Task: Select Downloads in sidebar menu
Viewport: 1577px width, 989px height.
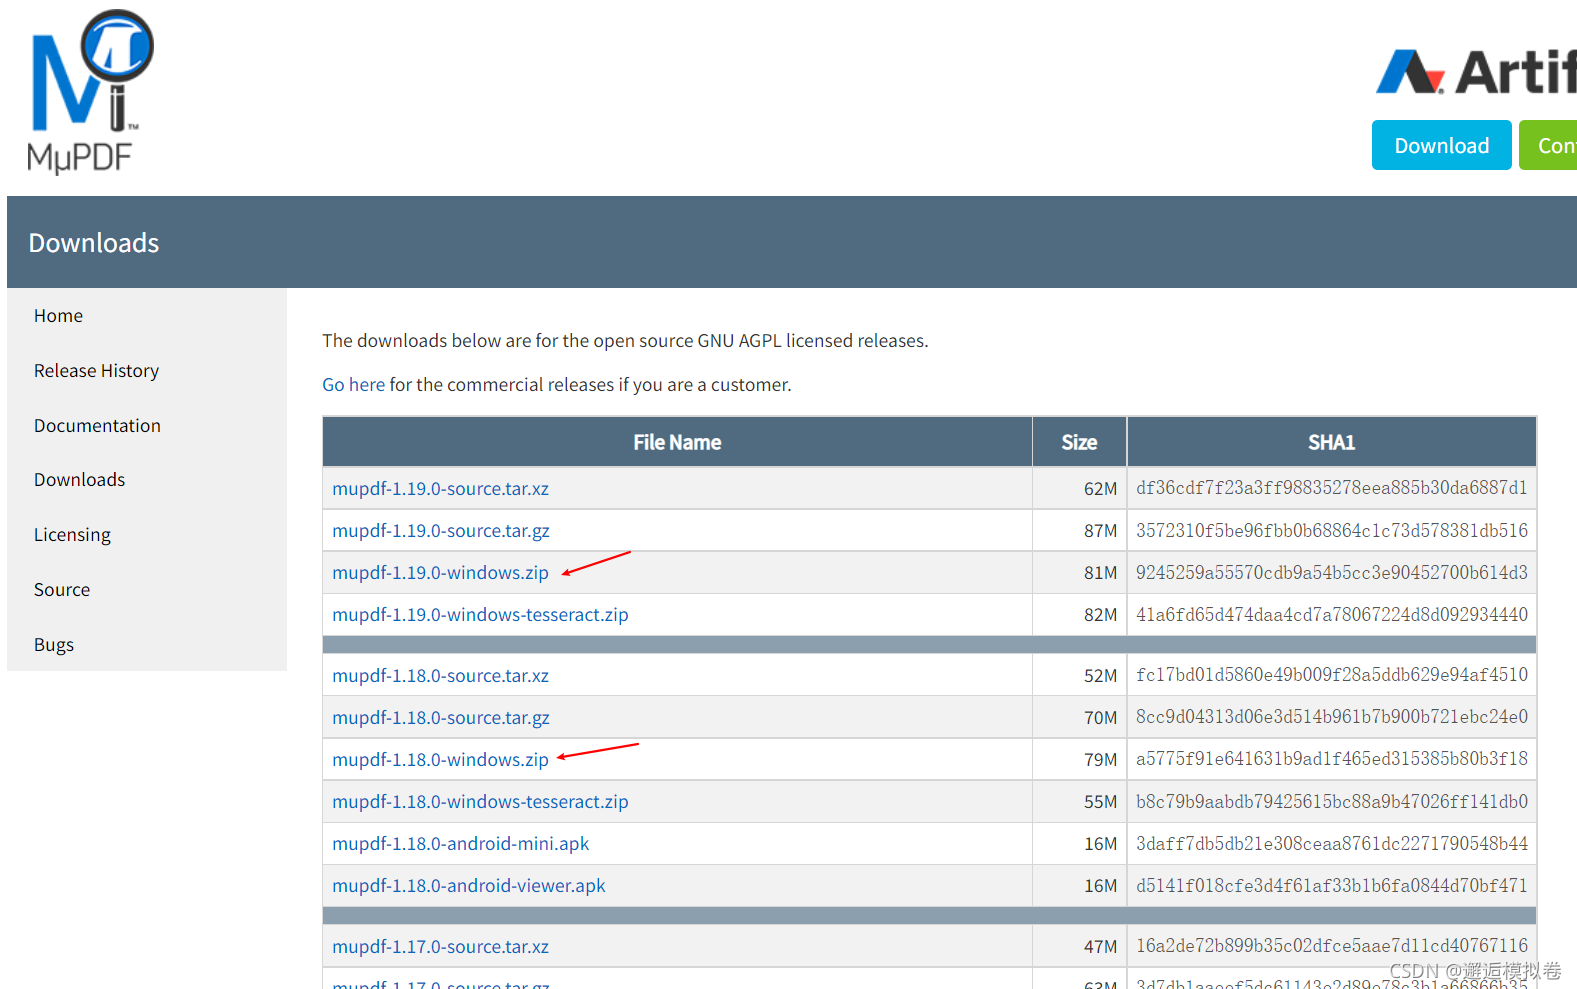Action: pyautogui.click(x=79, y=480)
